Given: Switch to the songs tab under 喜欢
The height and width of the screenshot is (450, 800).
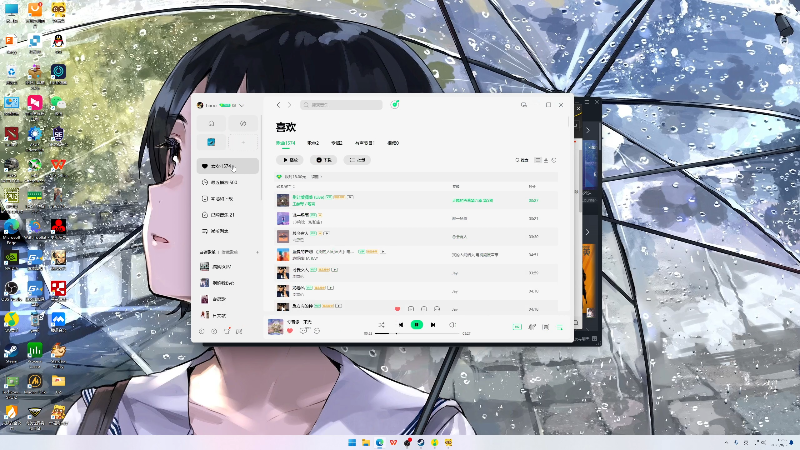Looking at the screenshot, I should coord(286,143).
